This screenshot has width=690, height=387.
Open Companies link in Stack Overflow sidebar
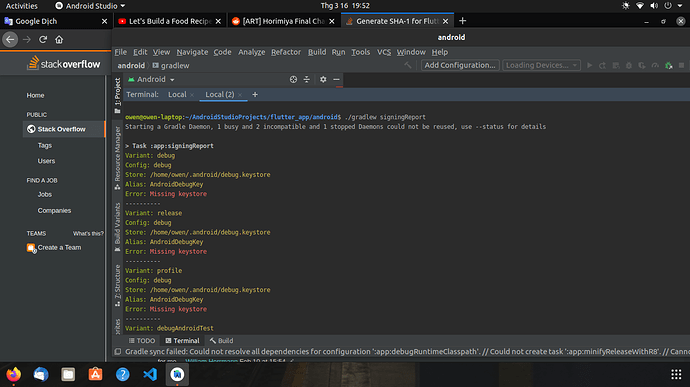tap(54, 210)
